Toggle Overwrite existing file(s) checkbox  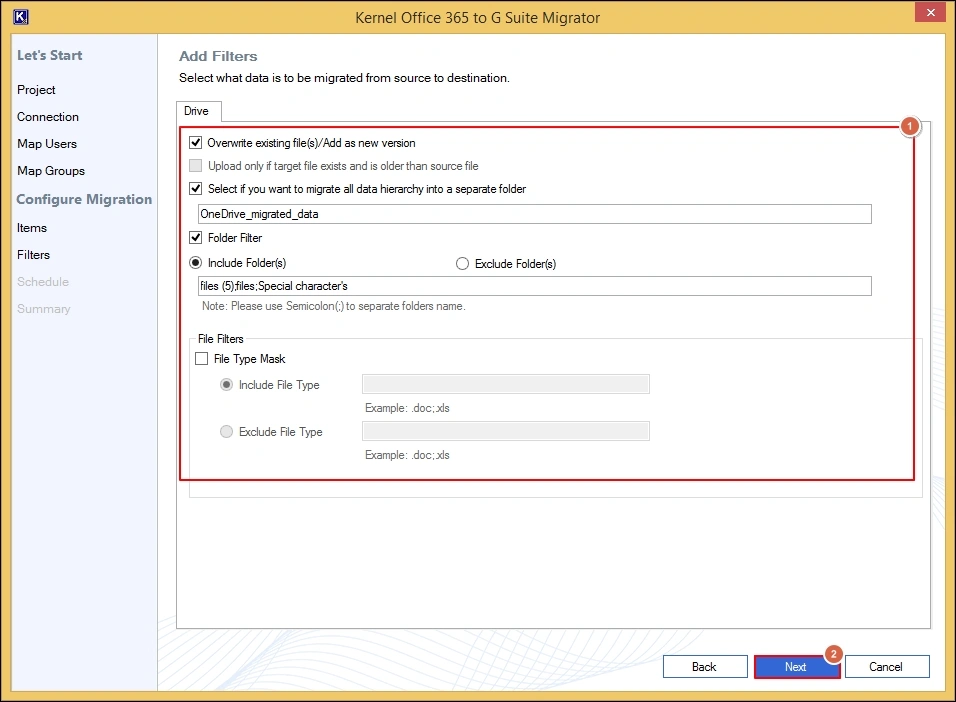pos(196,143)
